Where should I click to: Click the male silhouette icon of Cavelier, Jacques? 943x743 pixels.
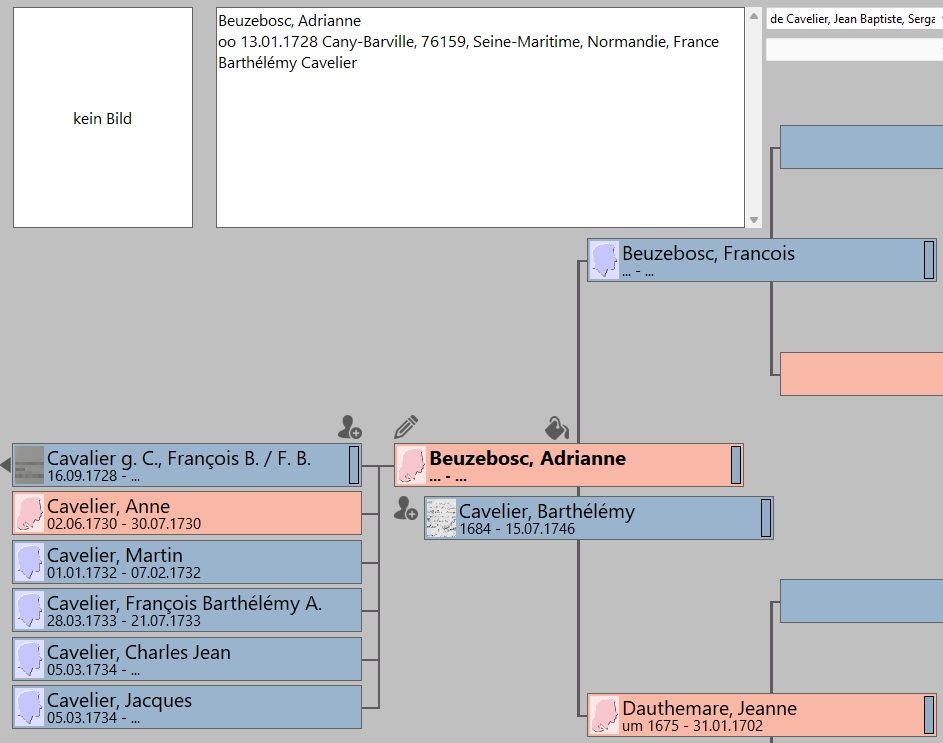pyautogui.click(x=29, y=707)
